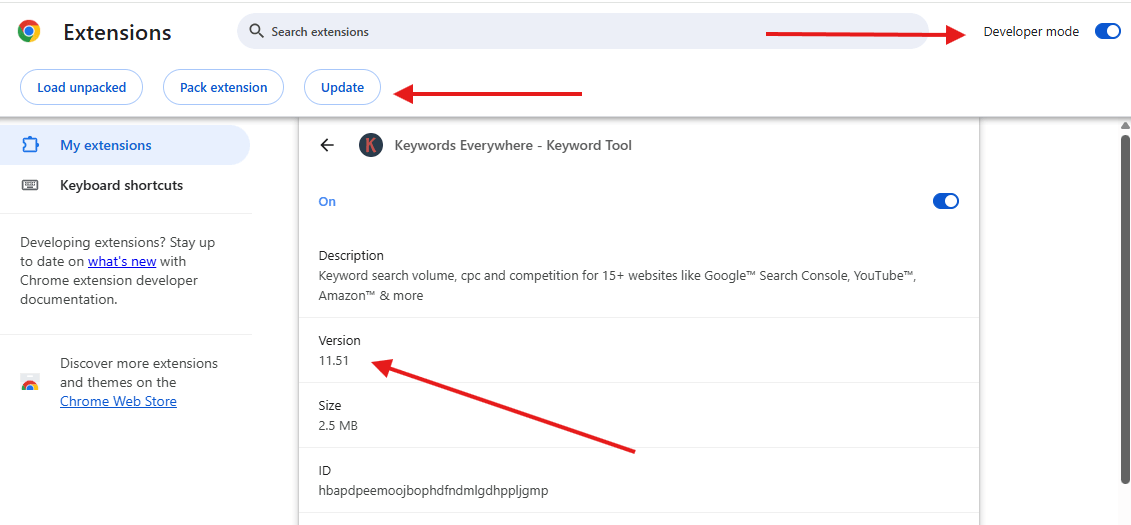The width and height of the screenshot is (1131, 525).
Task: Focus the Search extensions field
Action: click(x=583, y=31)
